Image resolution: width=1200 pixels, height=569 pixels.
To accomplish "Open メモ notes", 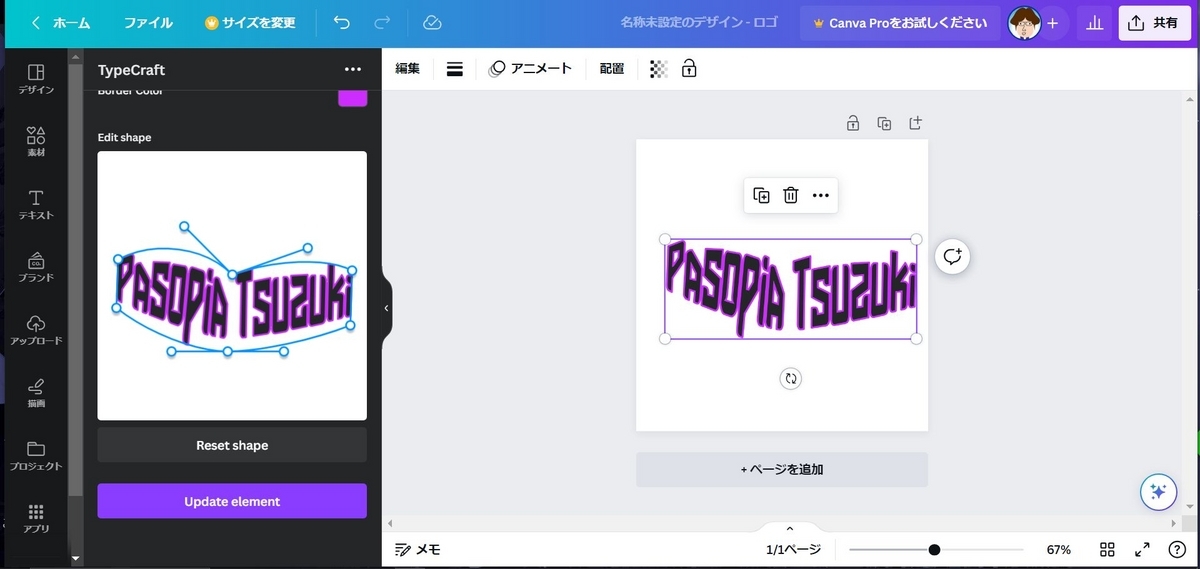I will coord(418,549).
